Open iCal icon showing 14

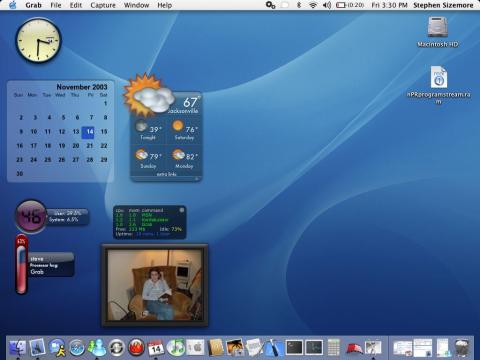pyautogui.click(x=156, y=348)
